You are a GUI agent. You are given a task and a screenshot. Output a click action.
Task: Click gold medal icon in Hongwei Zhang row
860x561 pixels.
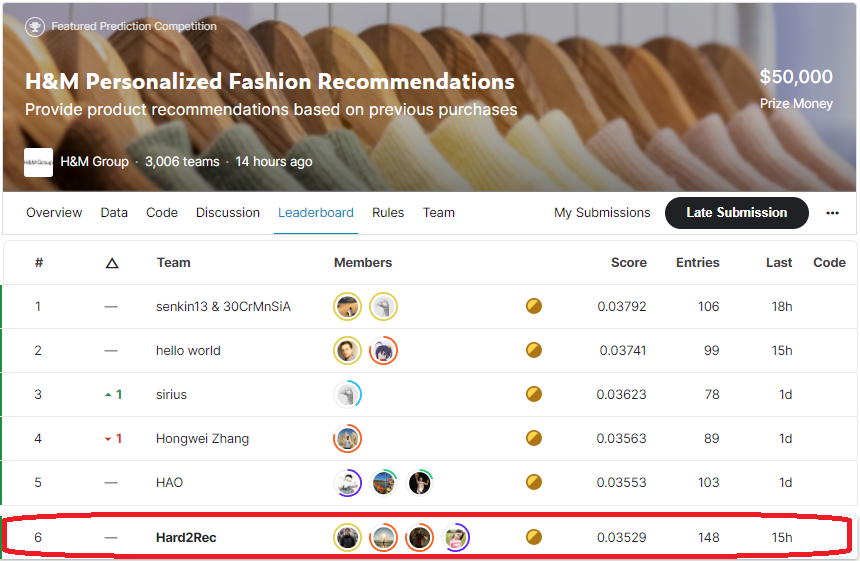[534, 438]
